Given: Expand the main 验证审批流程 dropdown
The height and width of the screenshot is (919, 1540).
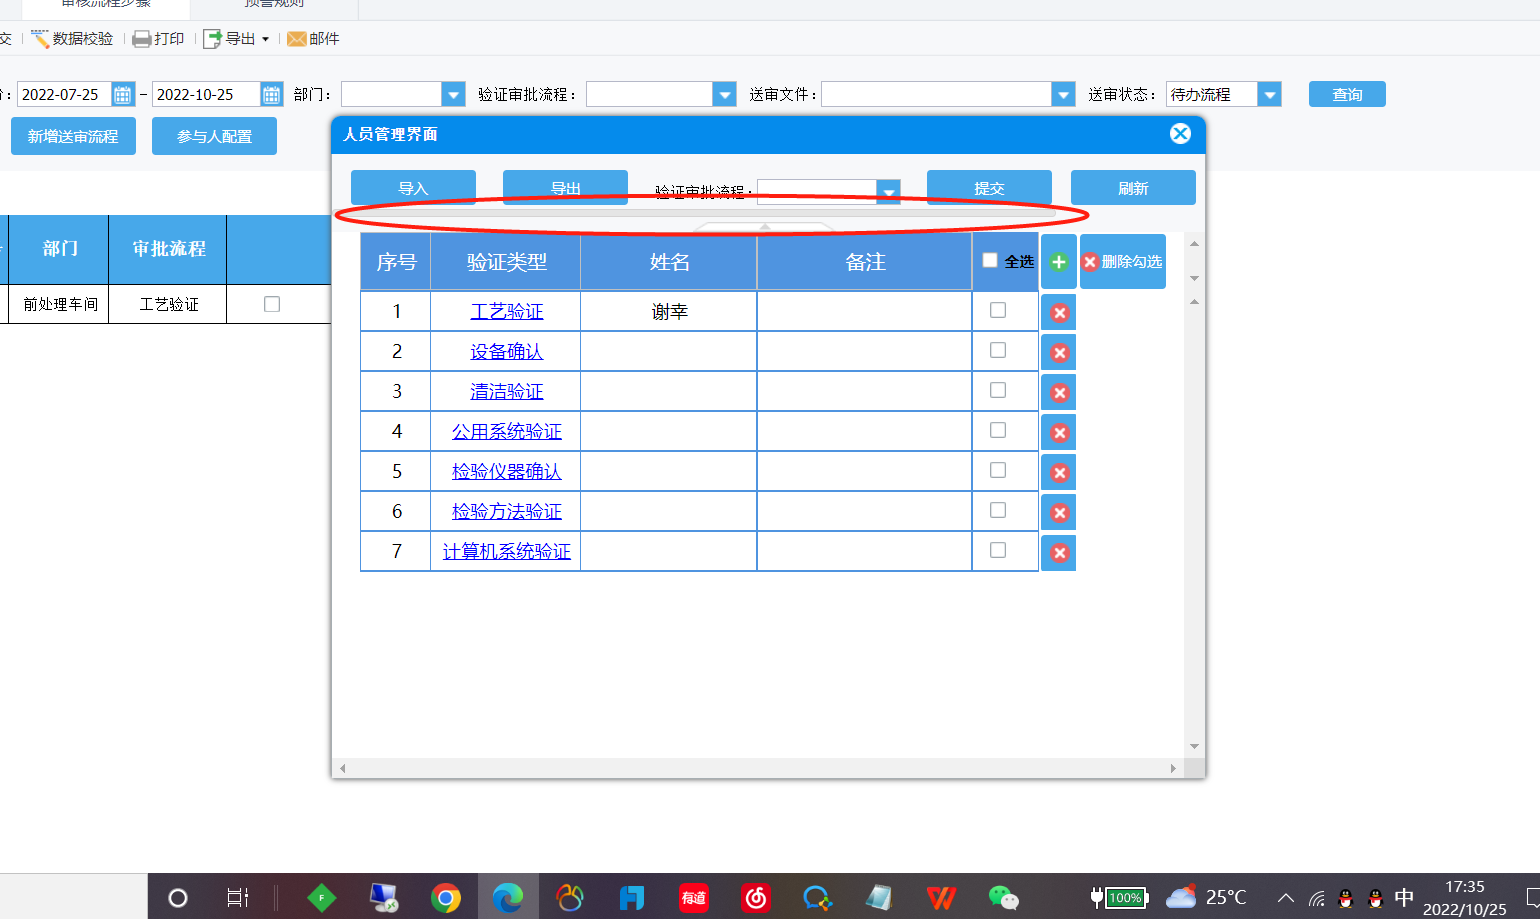Looking at the screenshot, I should [724, 94].
